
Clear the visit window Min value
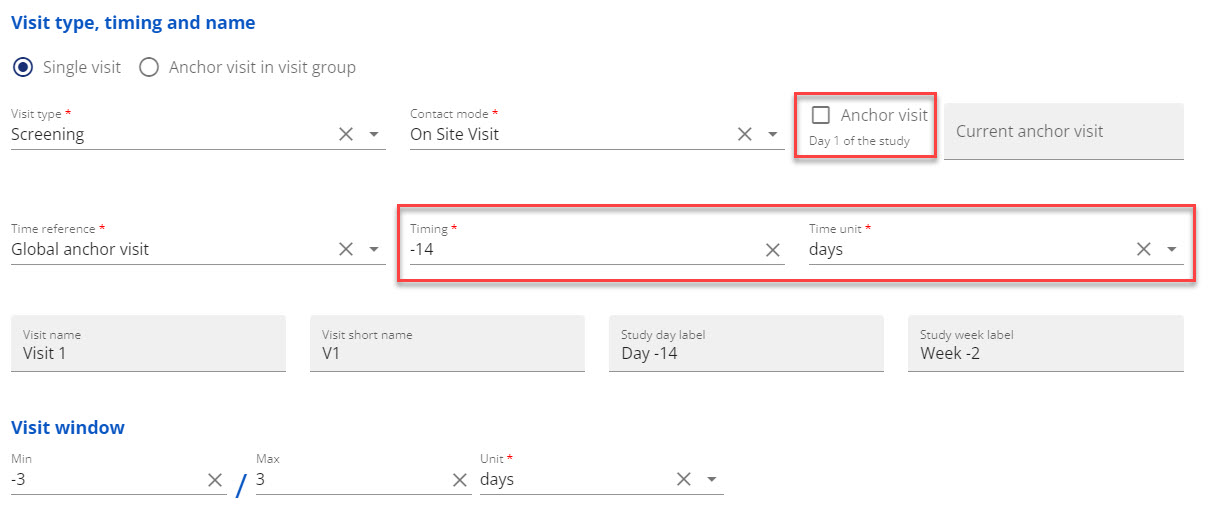coord(215,480)
